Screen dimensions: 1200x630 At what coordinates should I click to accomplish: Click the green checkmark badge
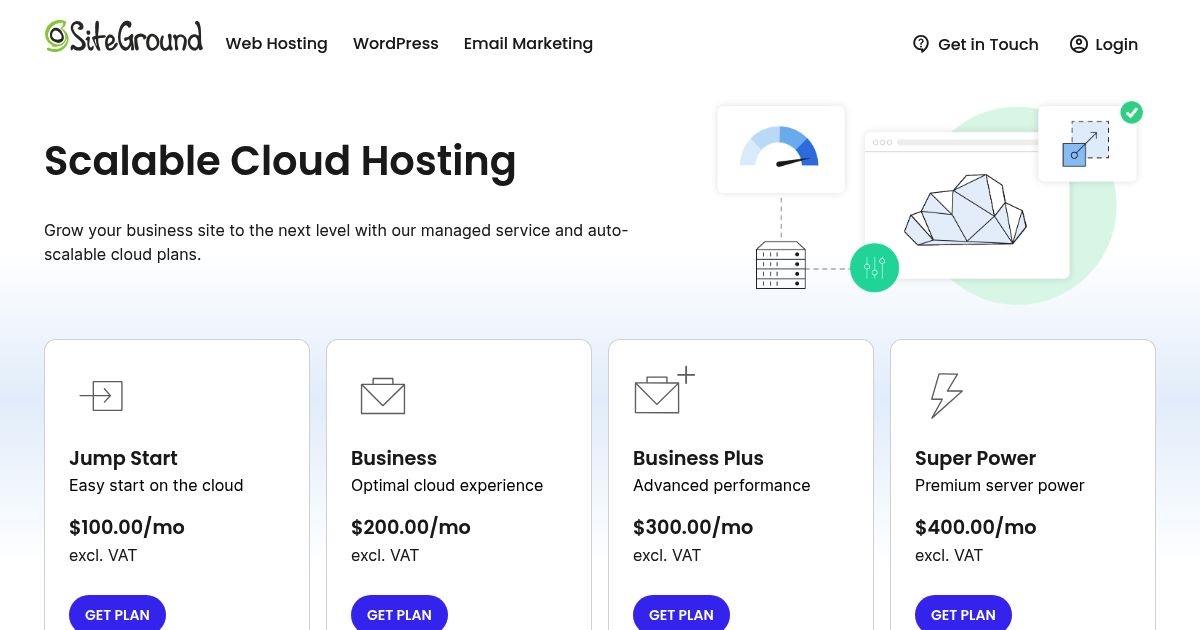coord(1131,112)
